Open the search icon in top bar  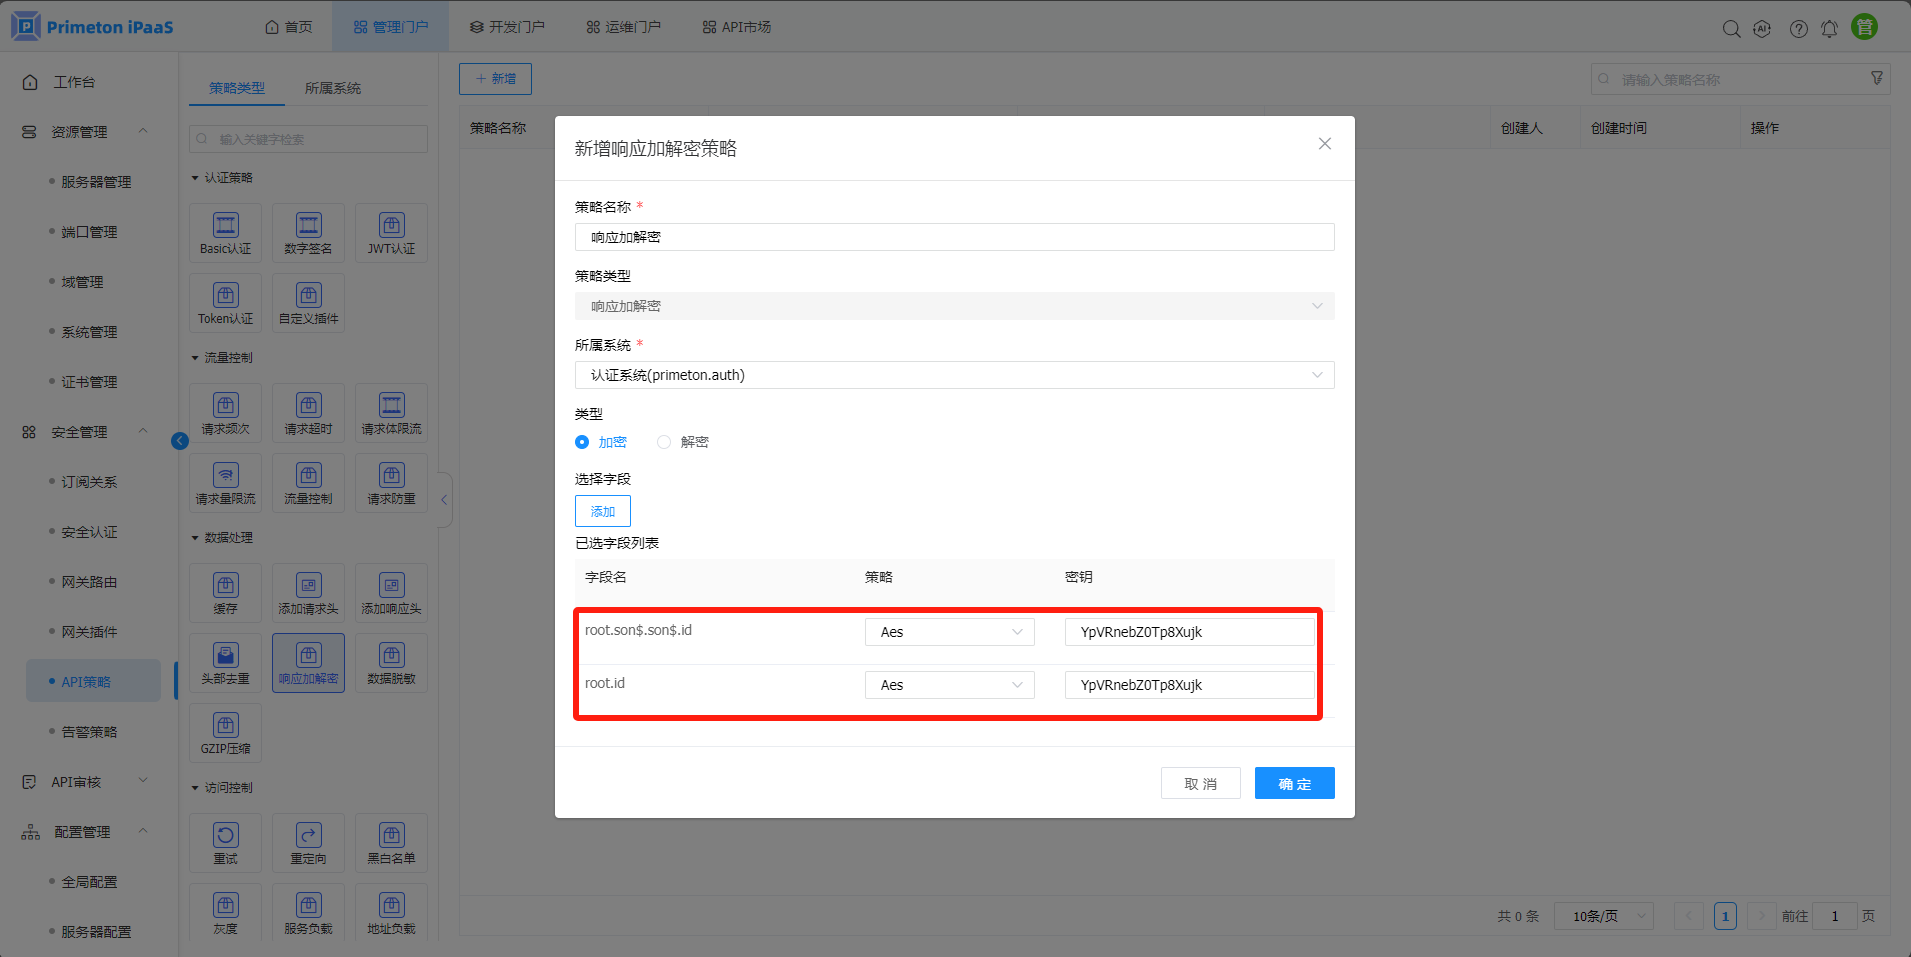[1731, 29]
